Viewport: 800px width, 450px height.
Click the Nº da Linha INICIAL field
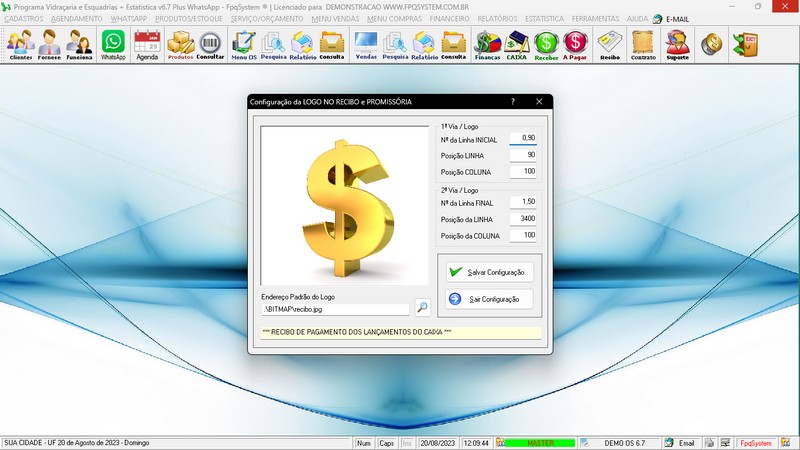coord(523,138)
